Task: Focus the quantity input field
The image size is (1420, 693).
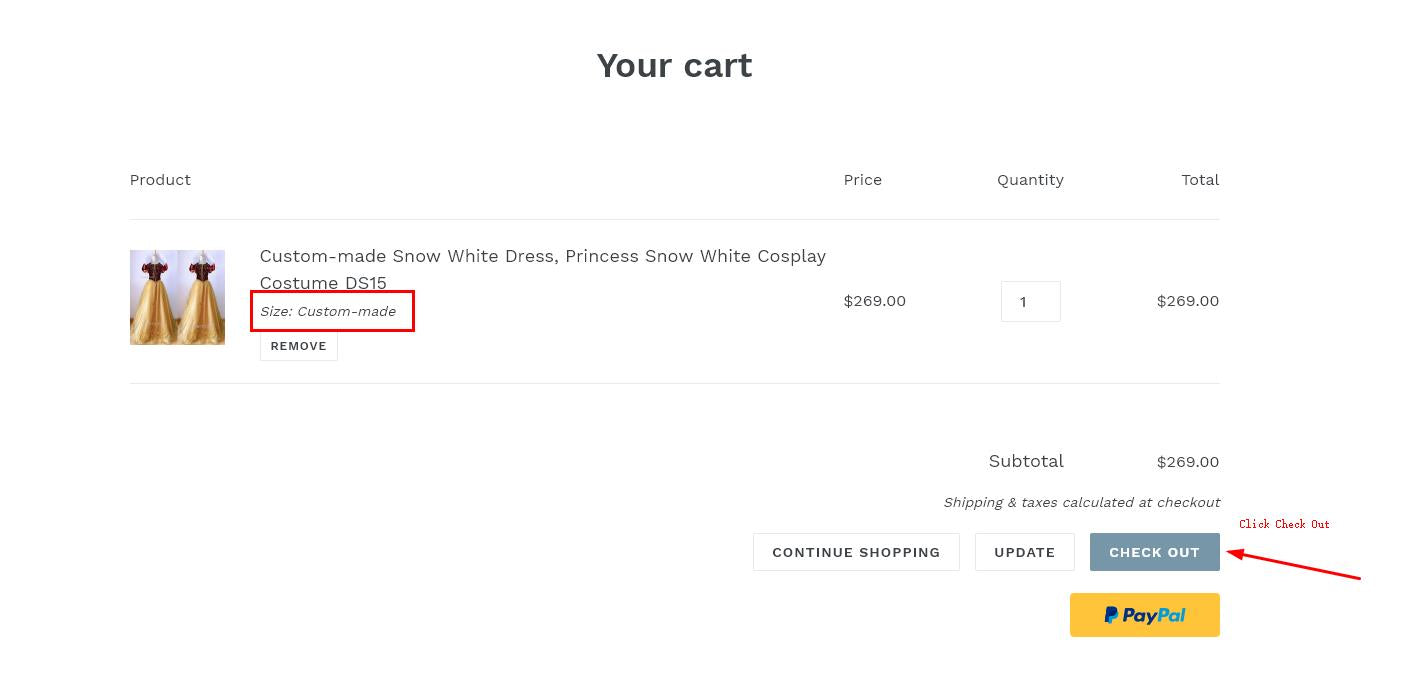Action: 1030,301
